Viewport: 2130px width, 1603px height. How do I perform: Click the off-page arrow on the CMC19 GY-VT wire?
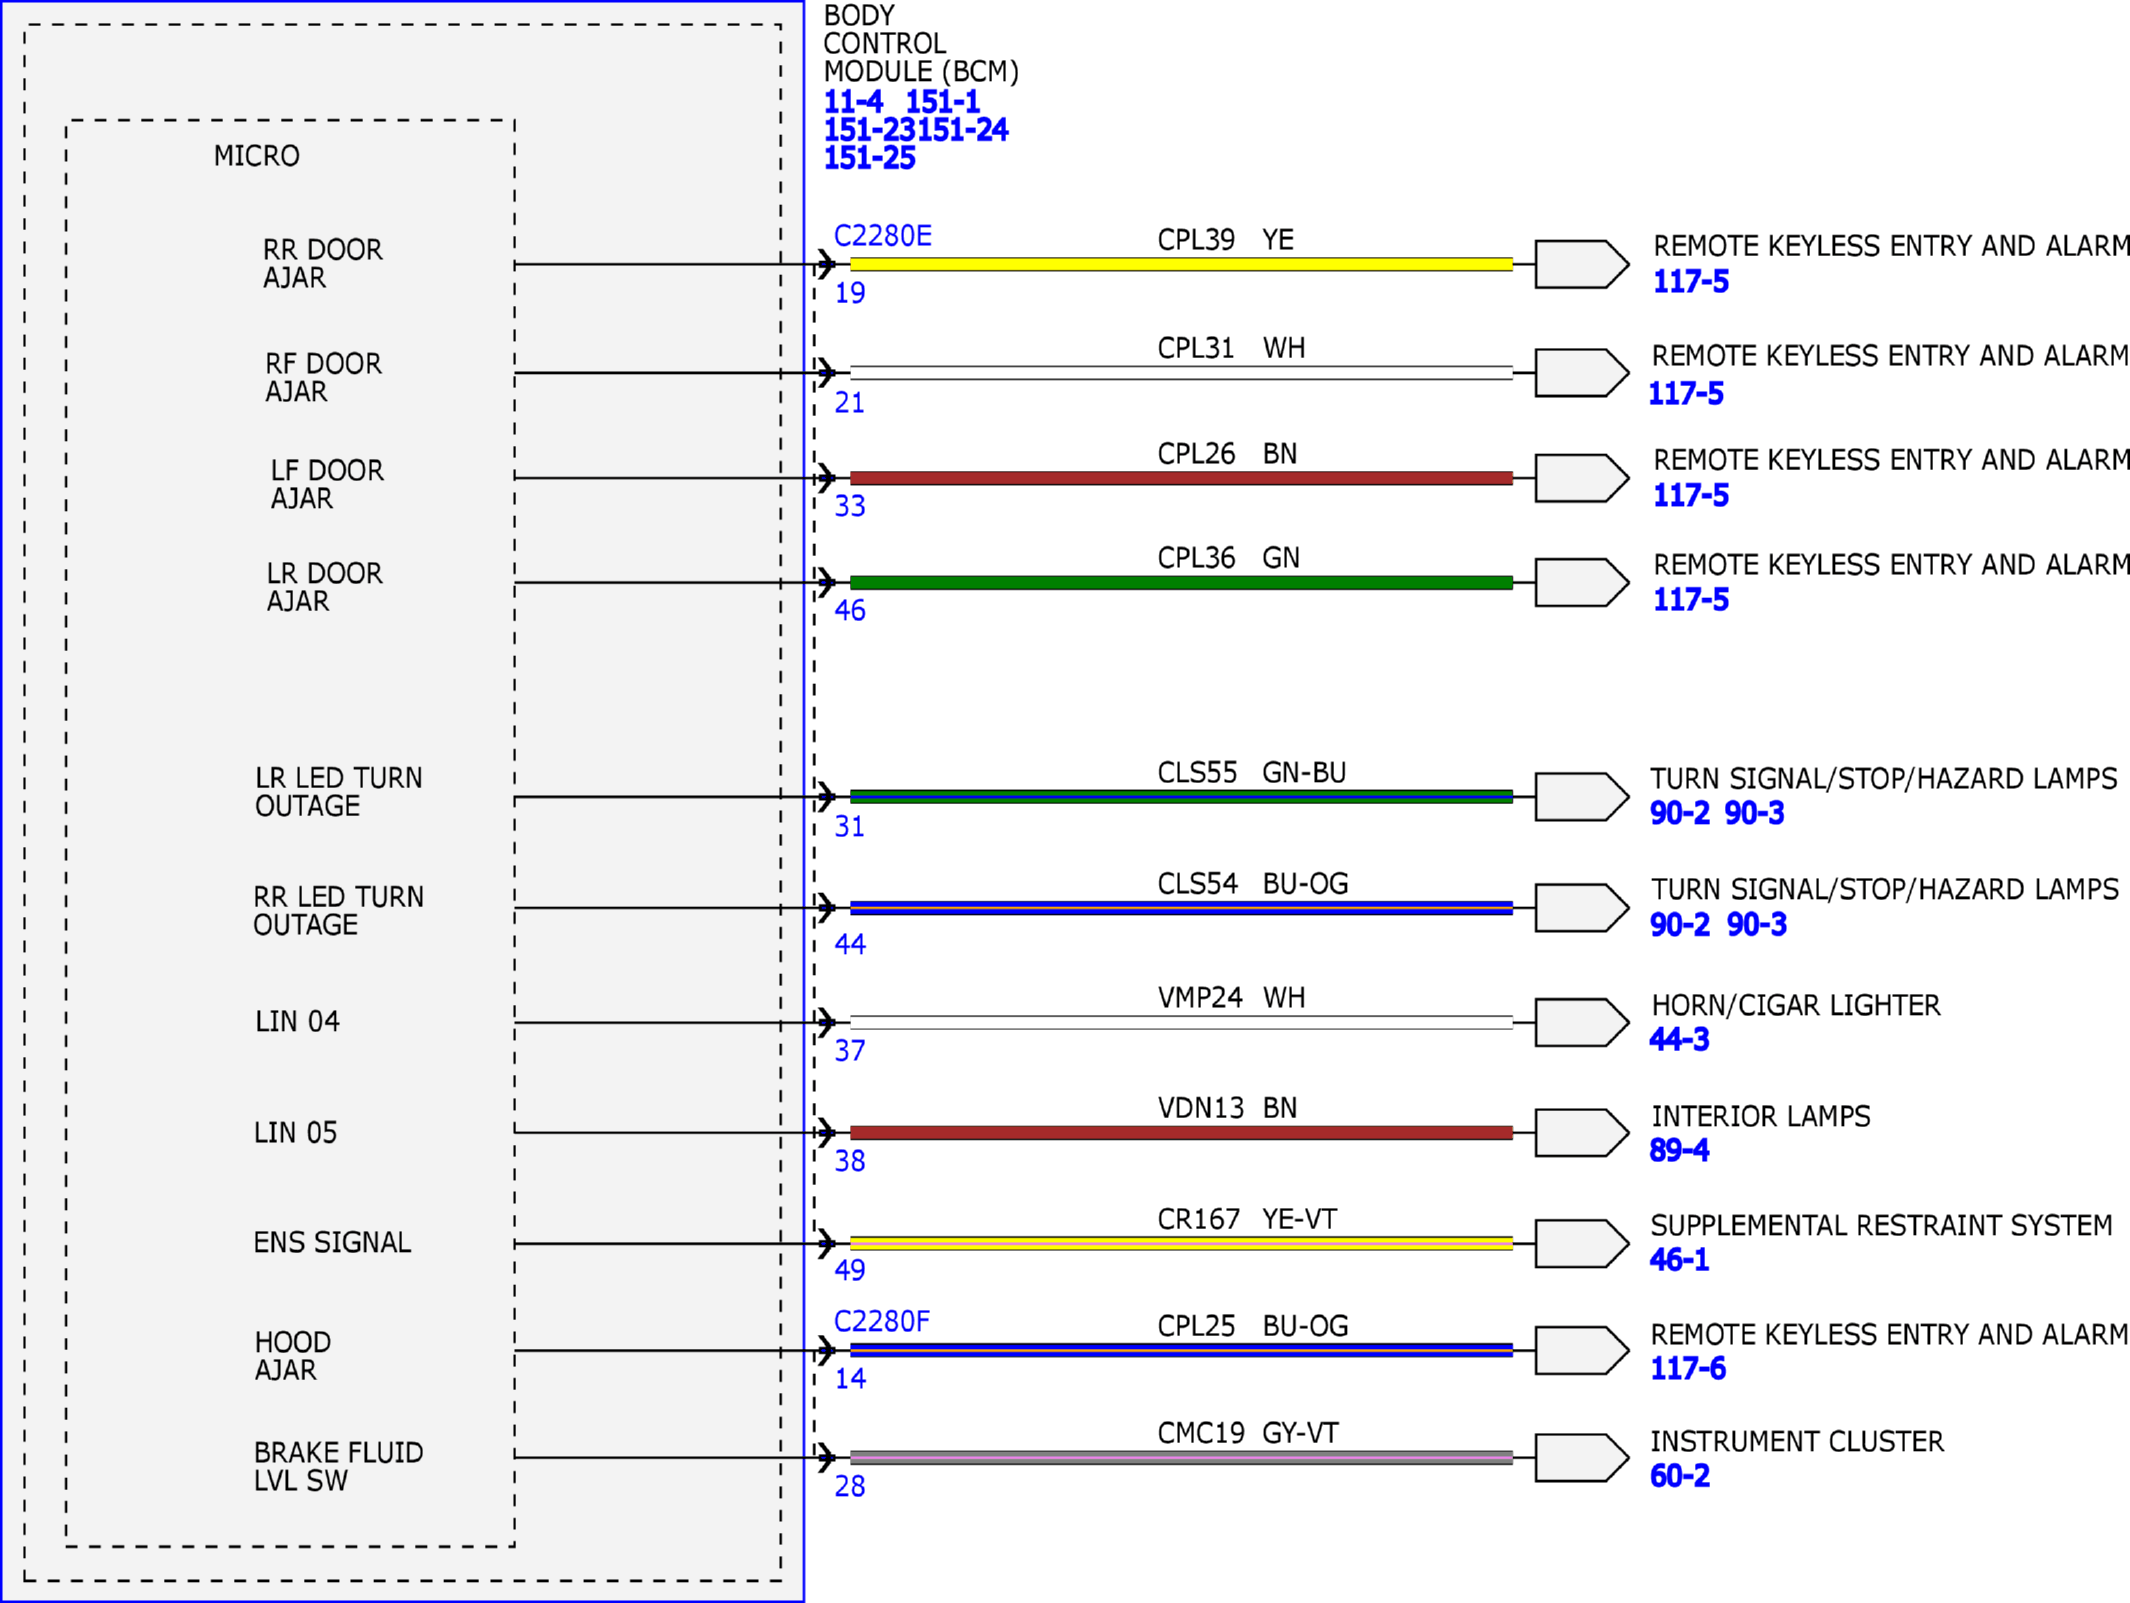(x=1581, y=1458)
